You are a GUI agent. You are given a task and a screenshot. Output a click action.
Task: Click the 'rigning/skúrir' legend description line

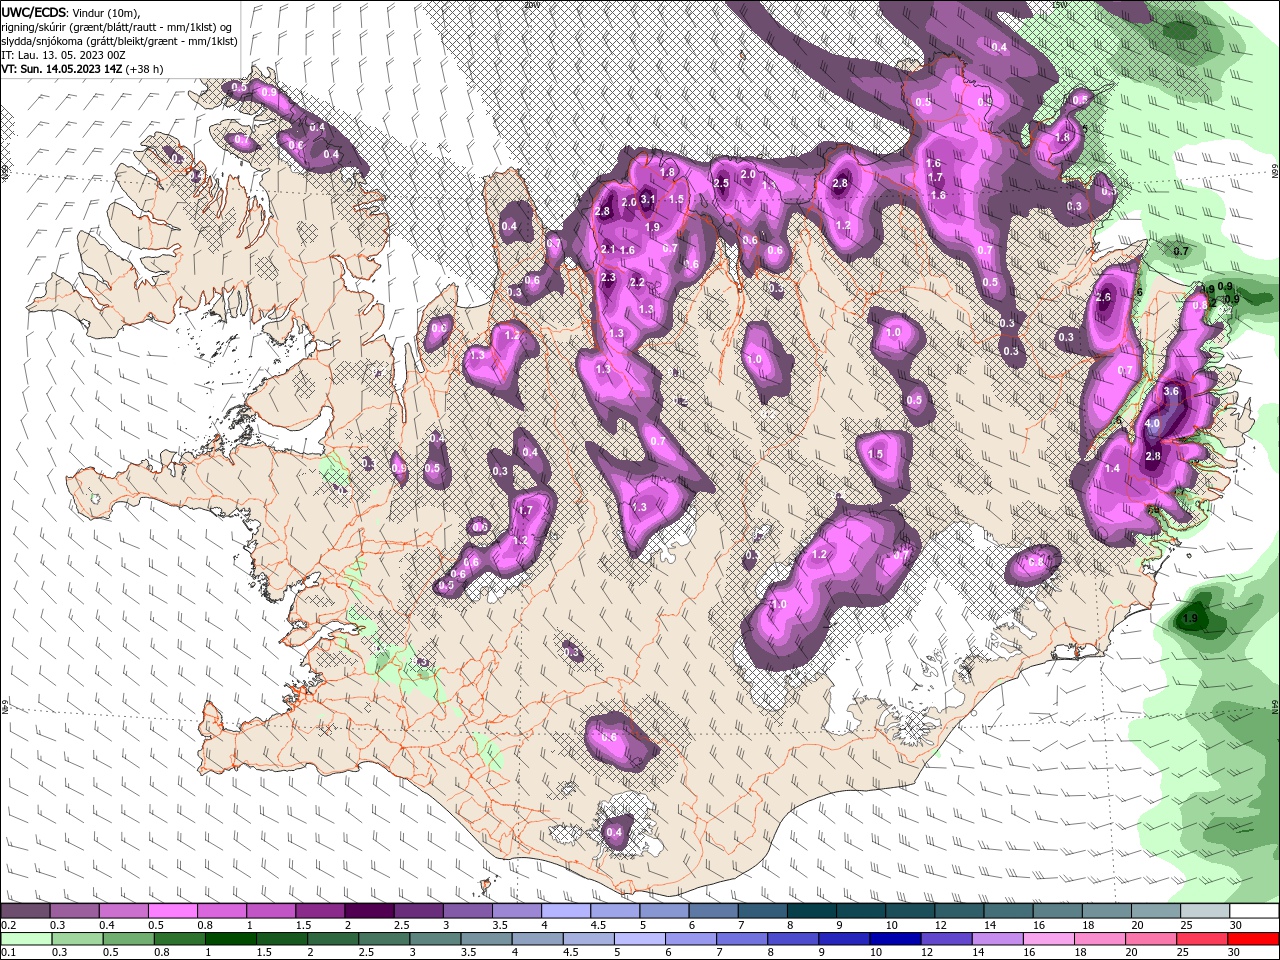tap(117, 27)
